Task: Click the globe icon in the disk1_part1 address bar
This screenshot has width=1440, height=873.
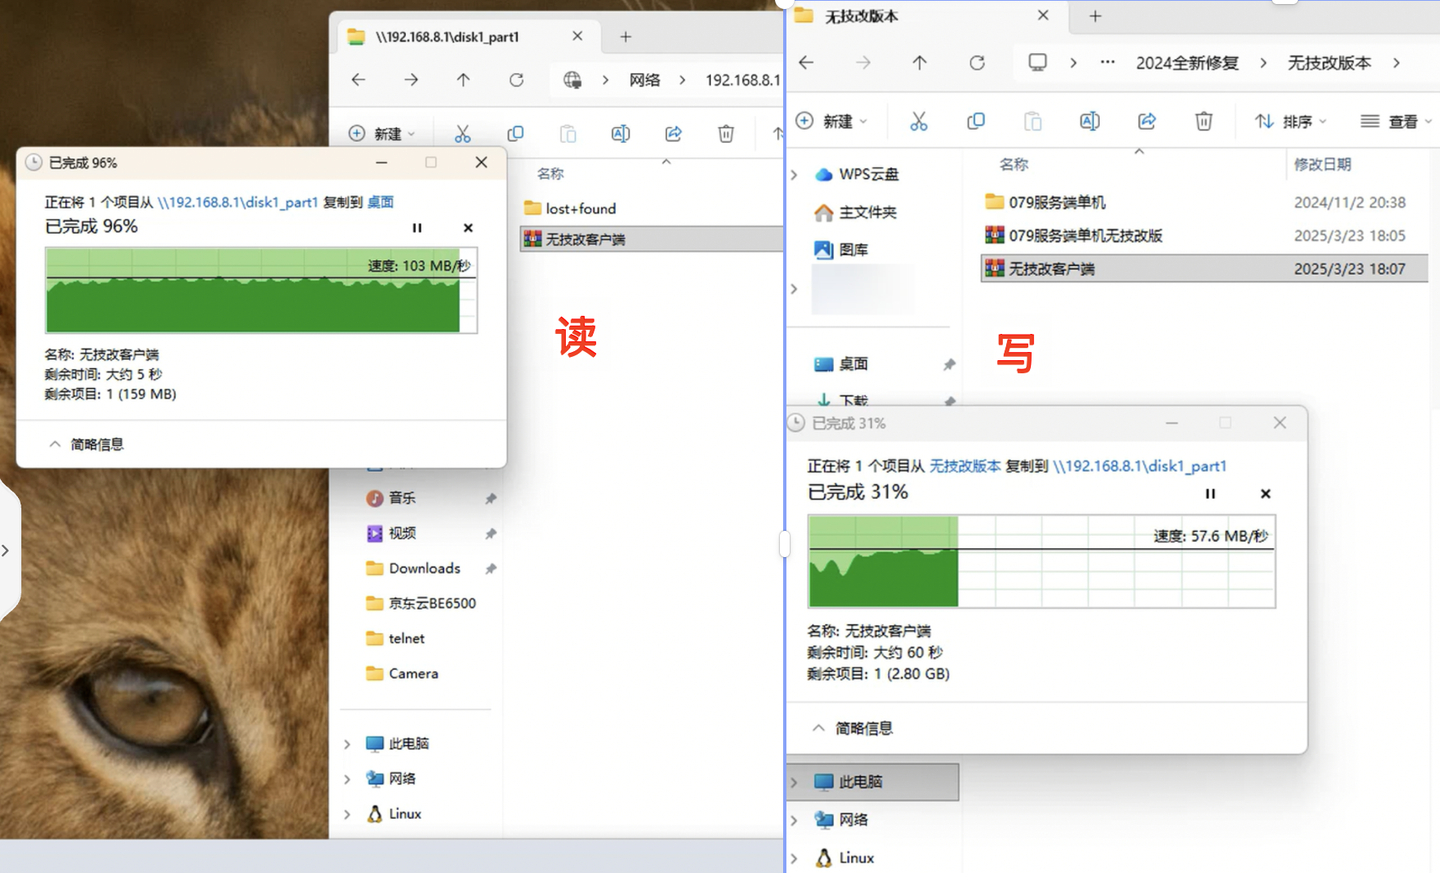Action: click(x=572, y=80)
